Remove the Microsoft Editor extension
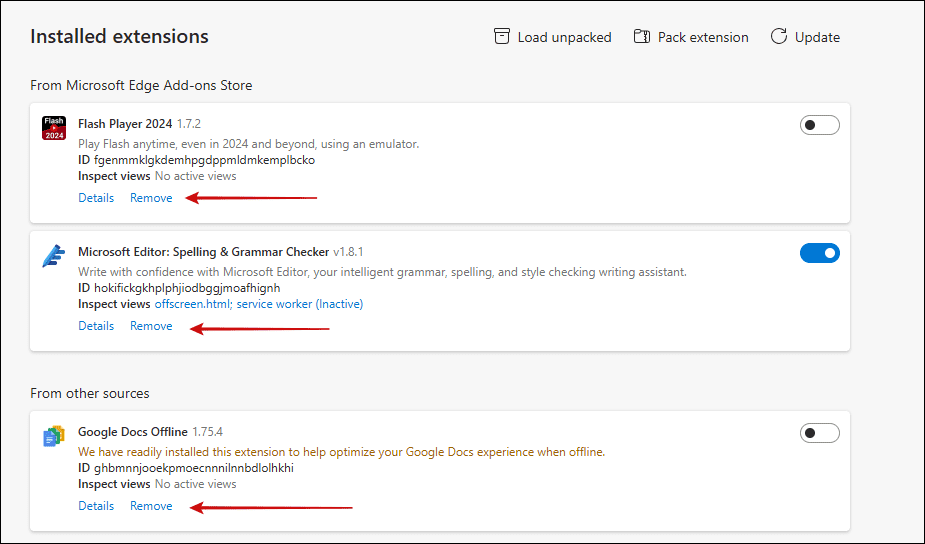Screen dimensions: 925x544 coord(151,326)
